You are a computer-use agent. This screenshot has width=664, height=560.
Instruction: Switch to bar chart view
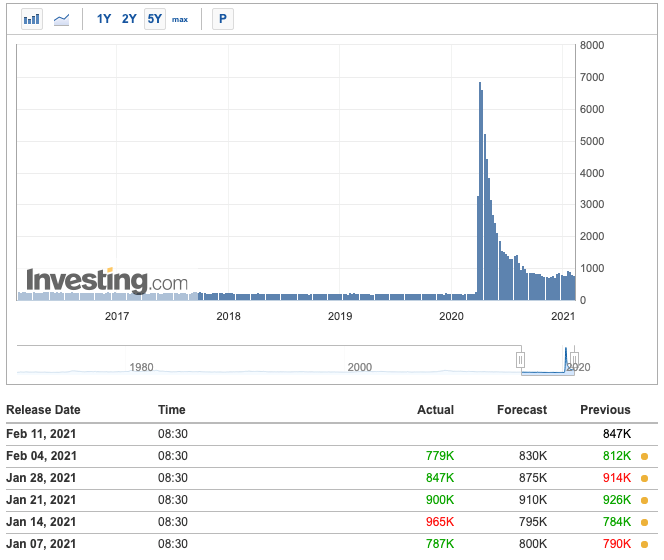[32, 19]
